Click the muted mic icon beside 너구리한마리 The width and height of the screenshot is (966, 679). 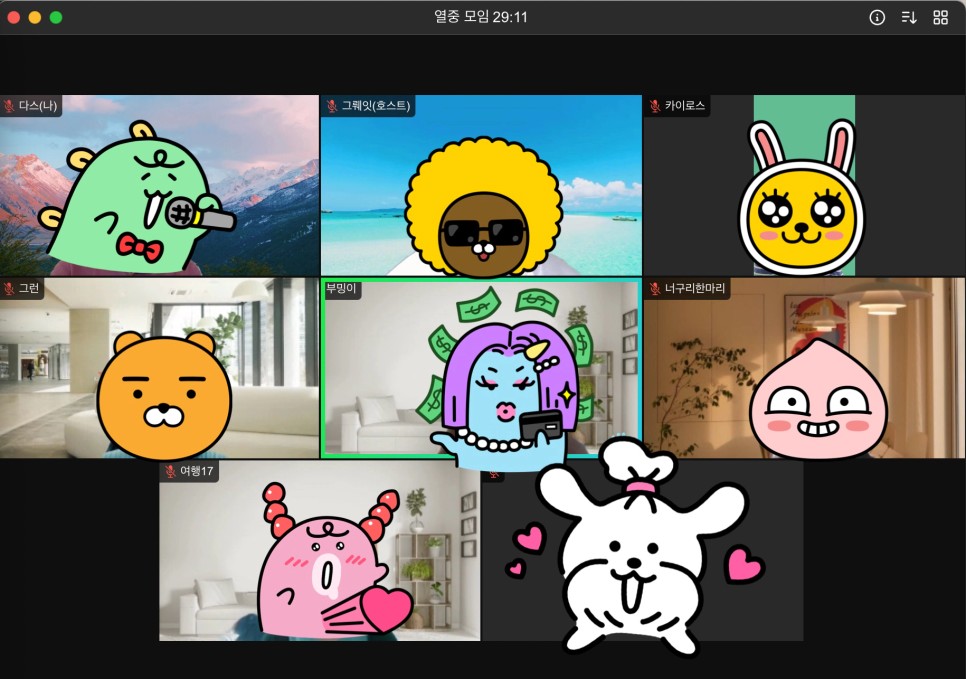pos(655,288)
